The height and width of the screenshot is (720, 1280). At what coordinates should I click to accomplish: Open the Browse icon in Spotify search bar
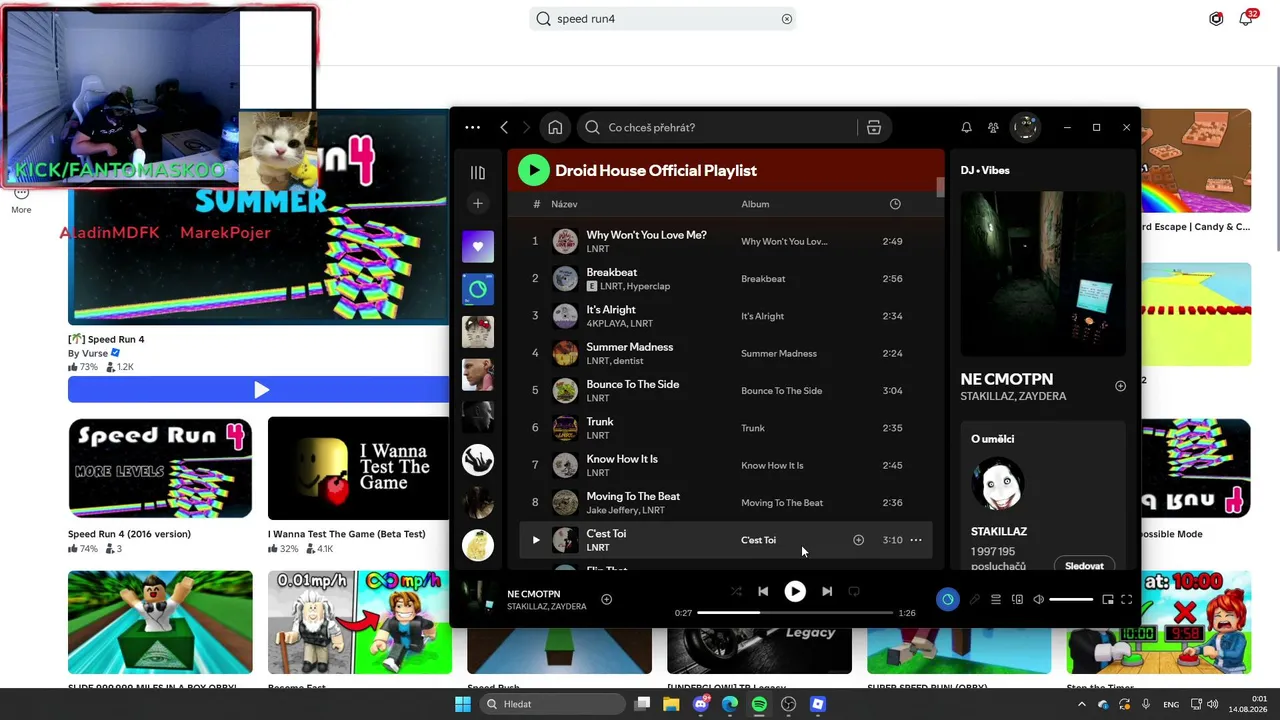coord(873,127)
